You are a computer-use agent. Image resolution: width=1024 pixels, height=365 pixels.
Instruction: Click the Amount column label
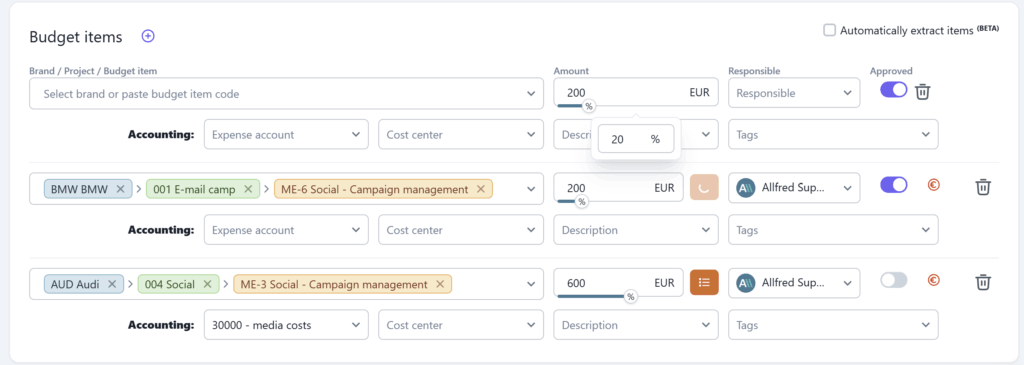[571, 71]
